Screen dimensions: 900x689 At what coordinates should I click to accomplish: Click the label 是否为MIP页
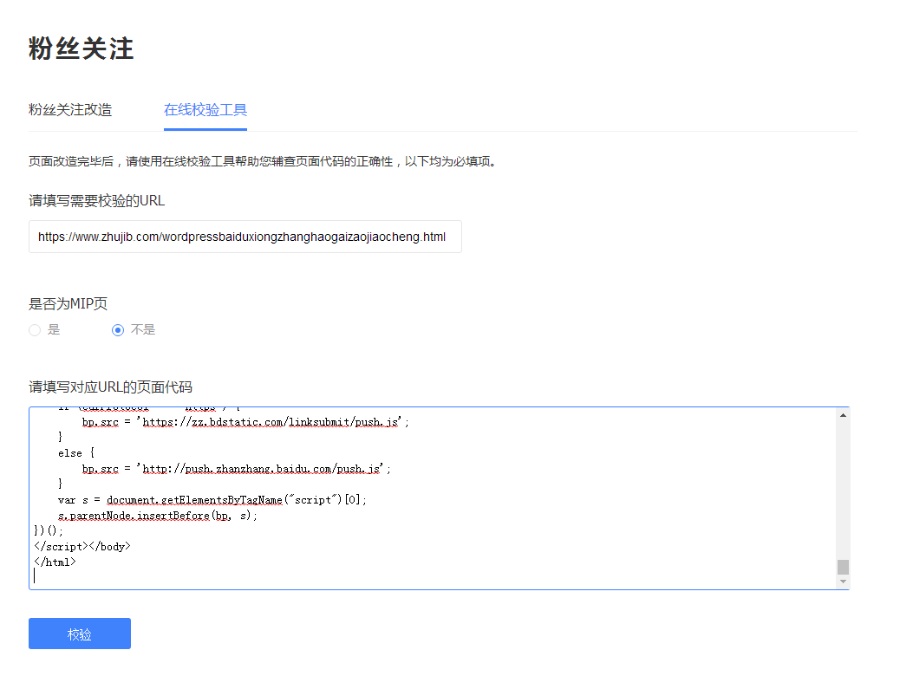click(x=68, y=303)
